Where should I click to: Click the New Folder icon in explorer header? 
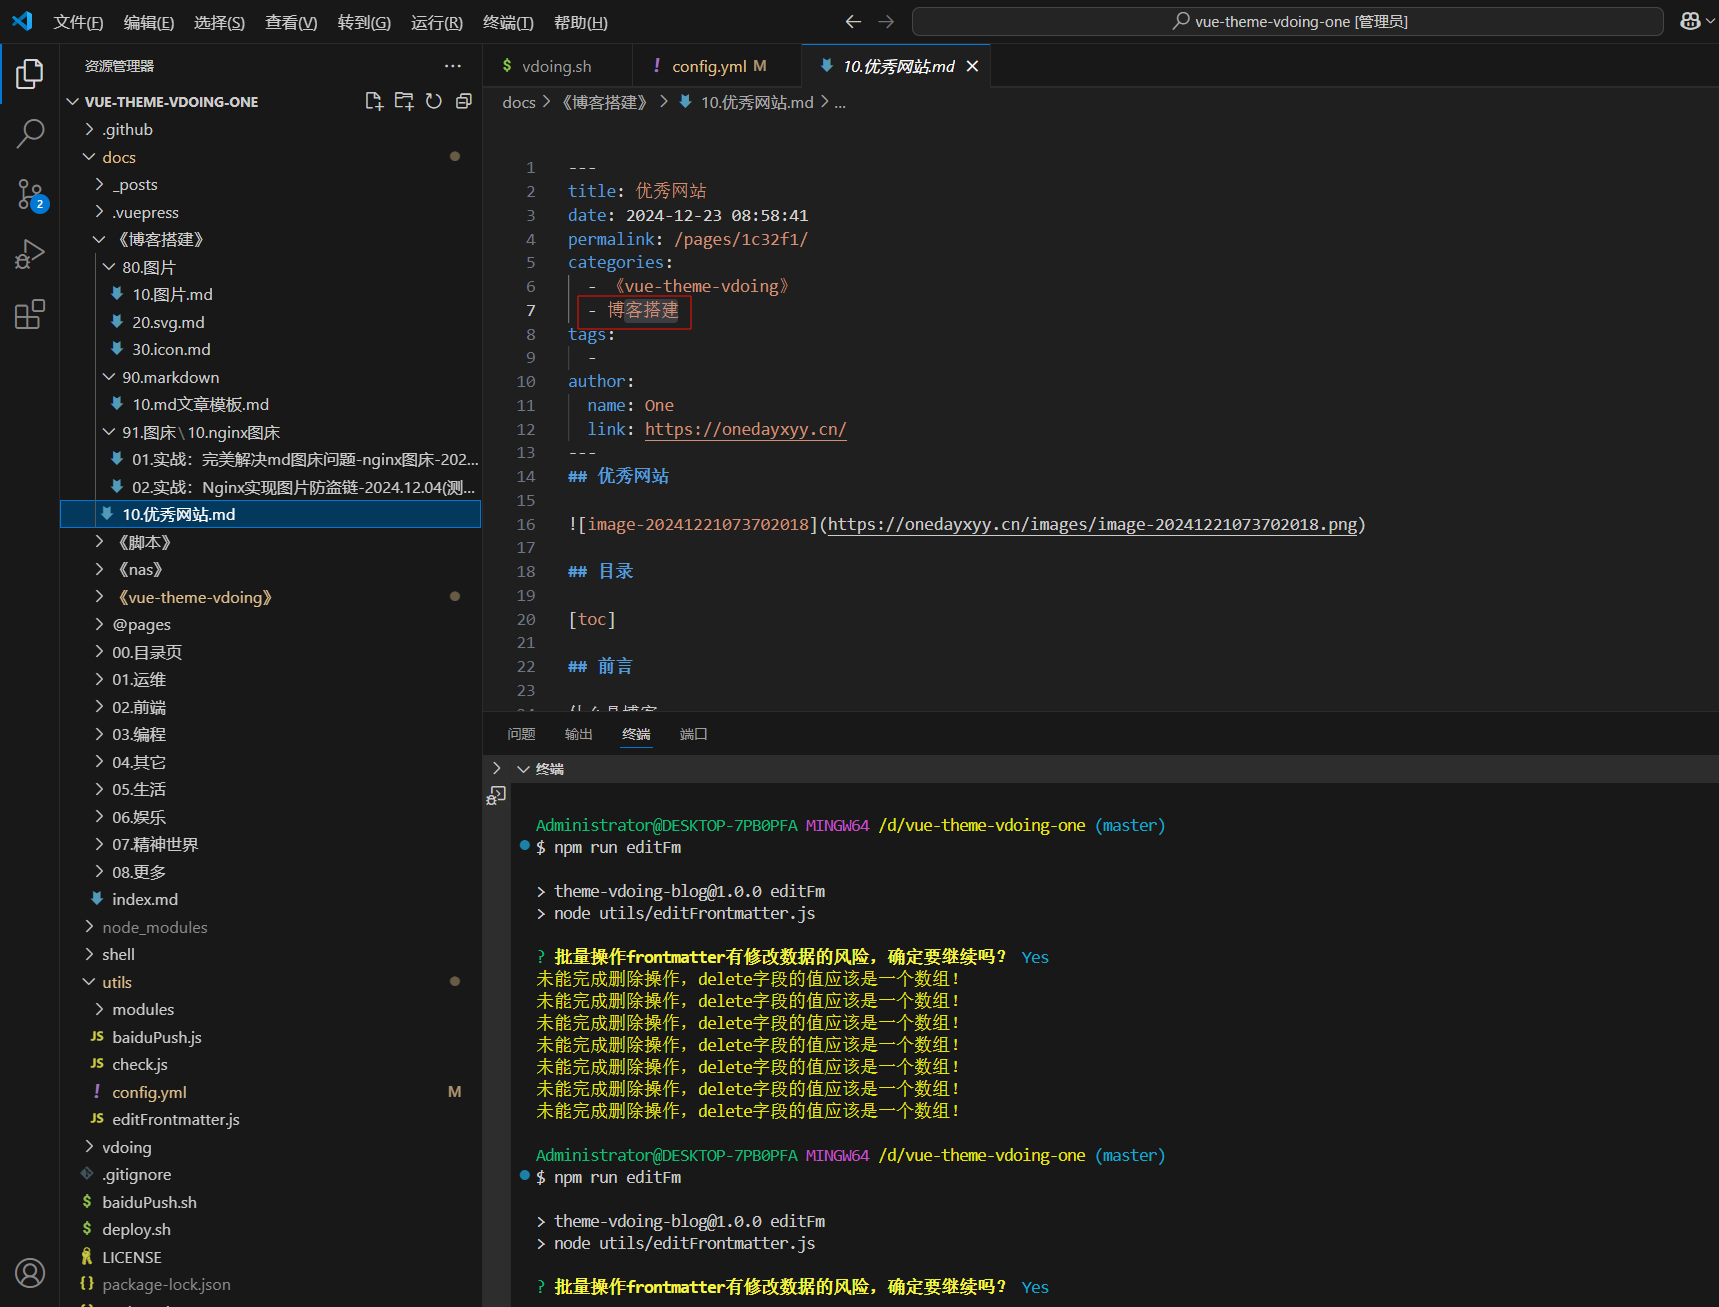click(404, 101)
